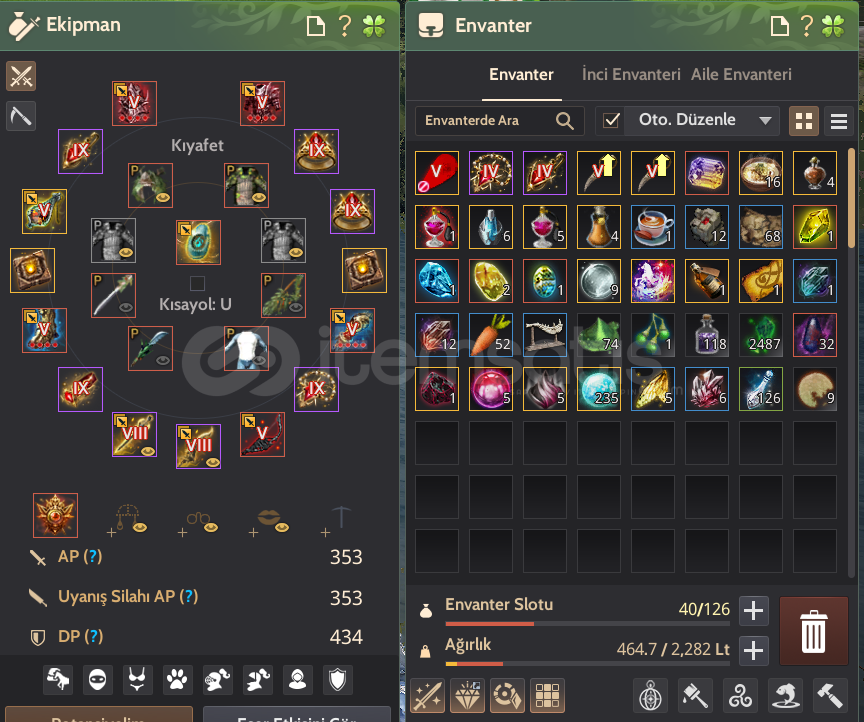Toggle the Oto. Düzenle checkbox
This screenshot has height=722, width=864.
(611, 120)
